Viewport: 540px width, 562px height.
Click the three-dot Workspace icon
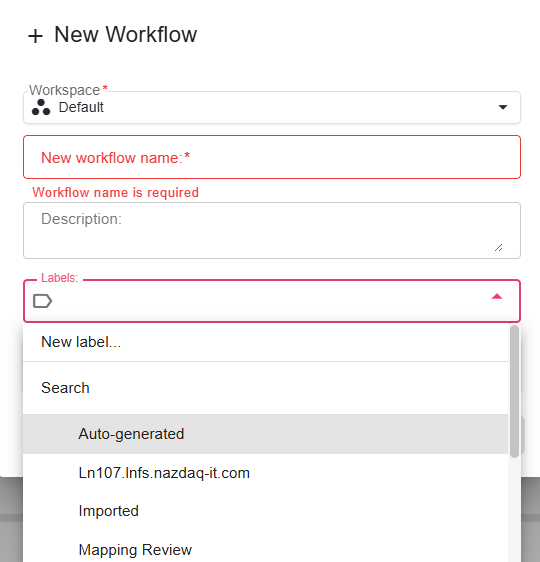click(x=41, y=107)
